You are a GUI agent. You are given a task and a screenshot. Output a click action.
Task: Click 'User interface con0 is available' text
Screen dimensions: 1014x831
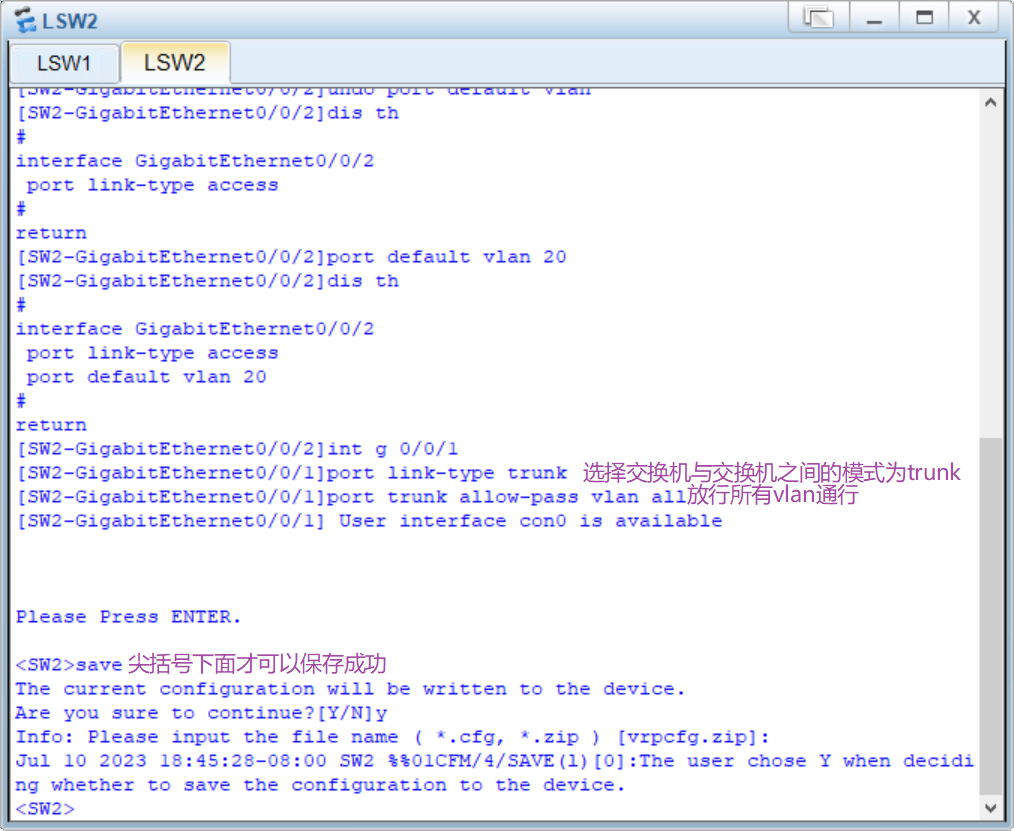coord(530,521)
